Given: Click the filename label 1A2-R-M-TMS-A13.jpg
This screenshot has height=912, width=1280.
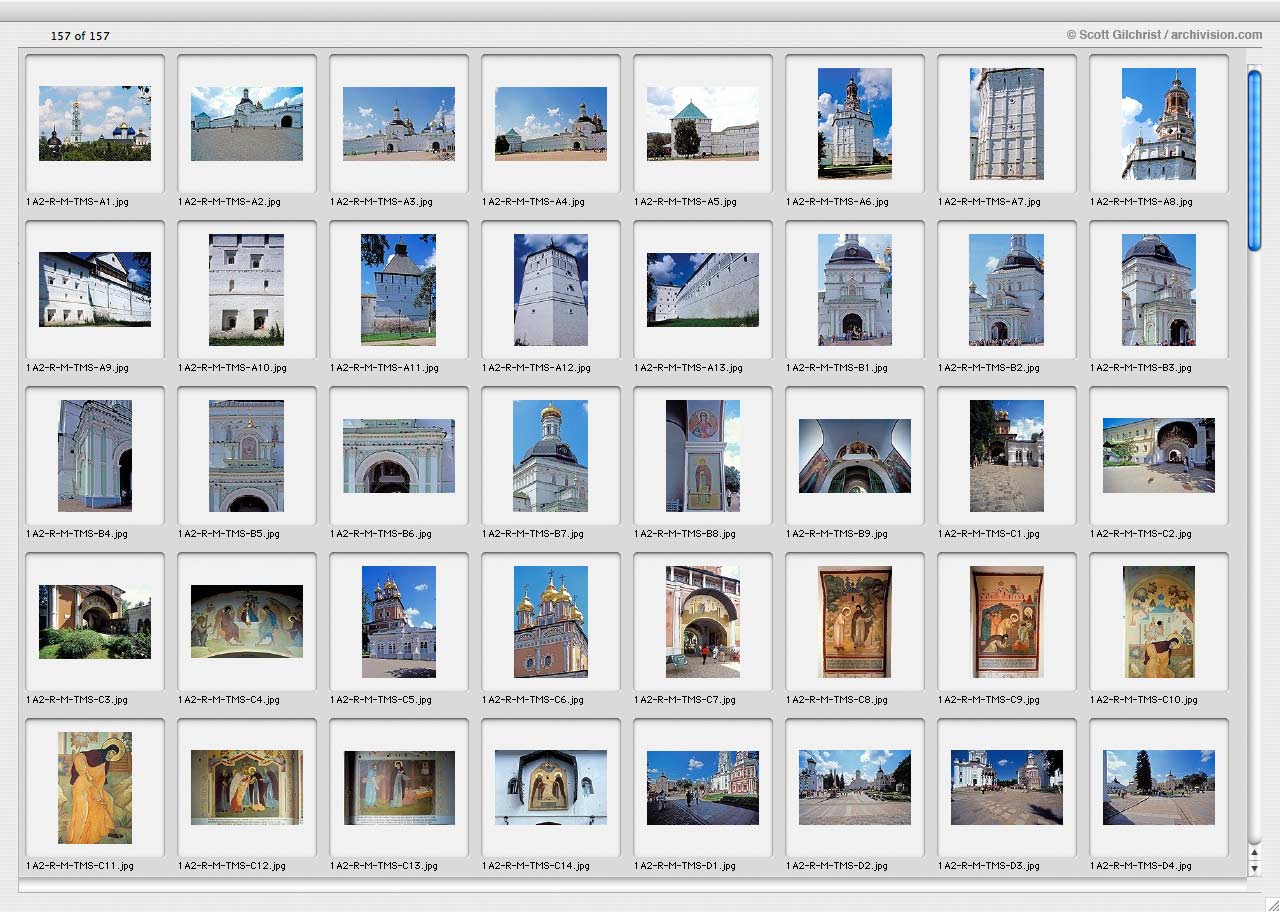Looking at the screenshot, I should click(688, 368).
